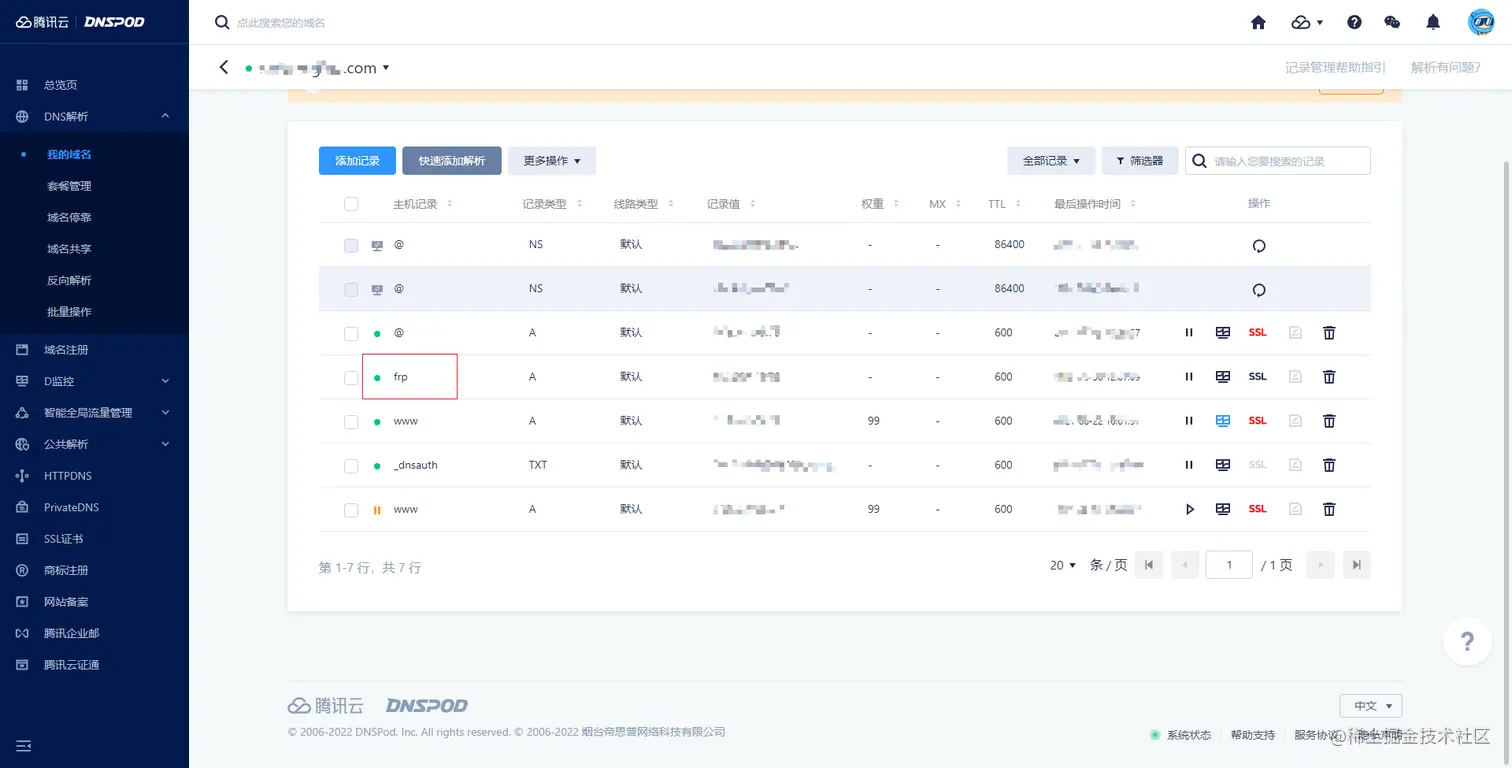Open SSL for the frp record
Screen dimensions: 1512x768
(x=1258, y=377)
